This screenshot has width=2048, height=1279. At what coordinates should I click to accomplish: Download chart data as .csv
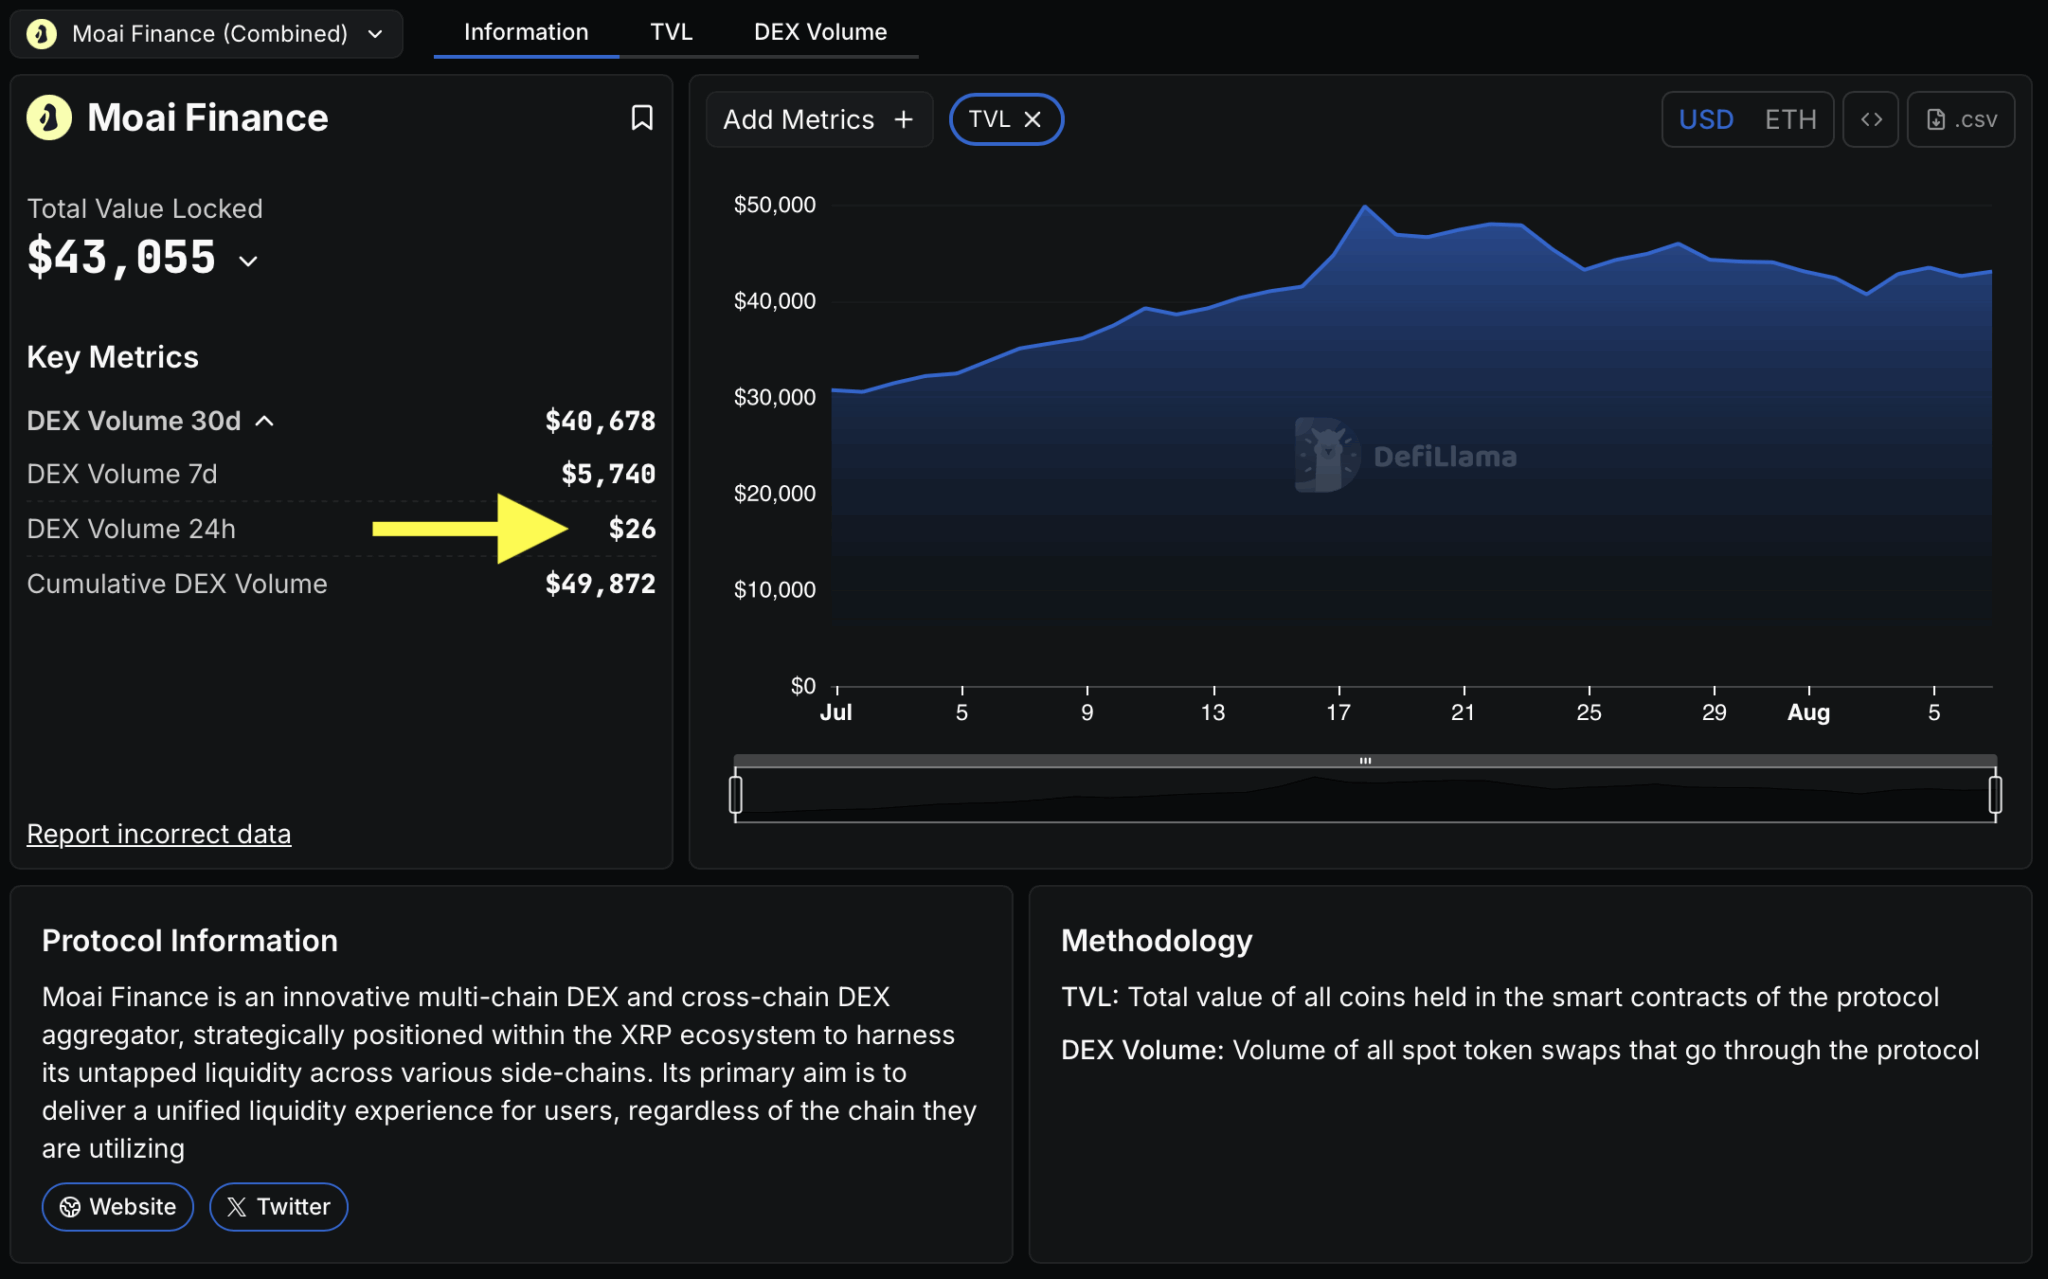point(1960,120)
